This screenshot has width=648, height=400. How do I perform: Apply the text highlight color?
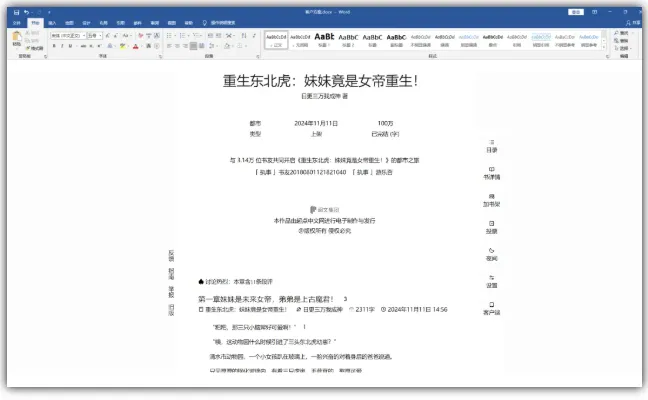click(x=122, y=46)
